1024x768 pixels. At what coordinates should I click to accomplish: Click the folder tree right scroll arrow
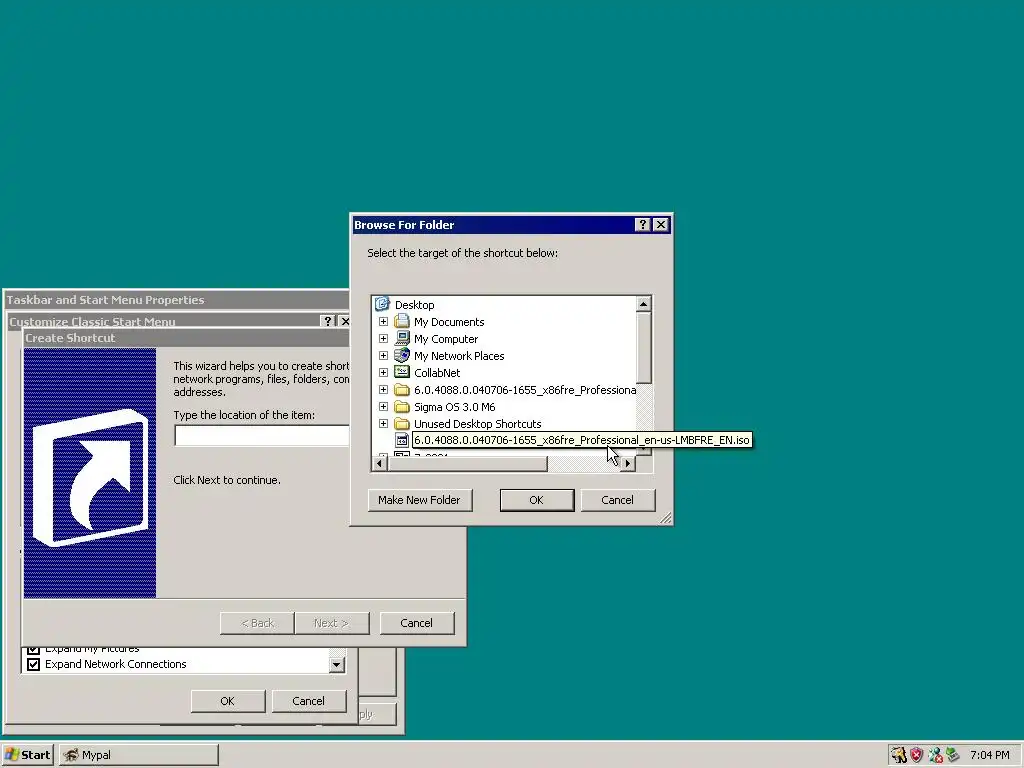click(x=628, y=464)
